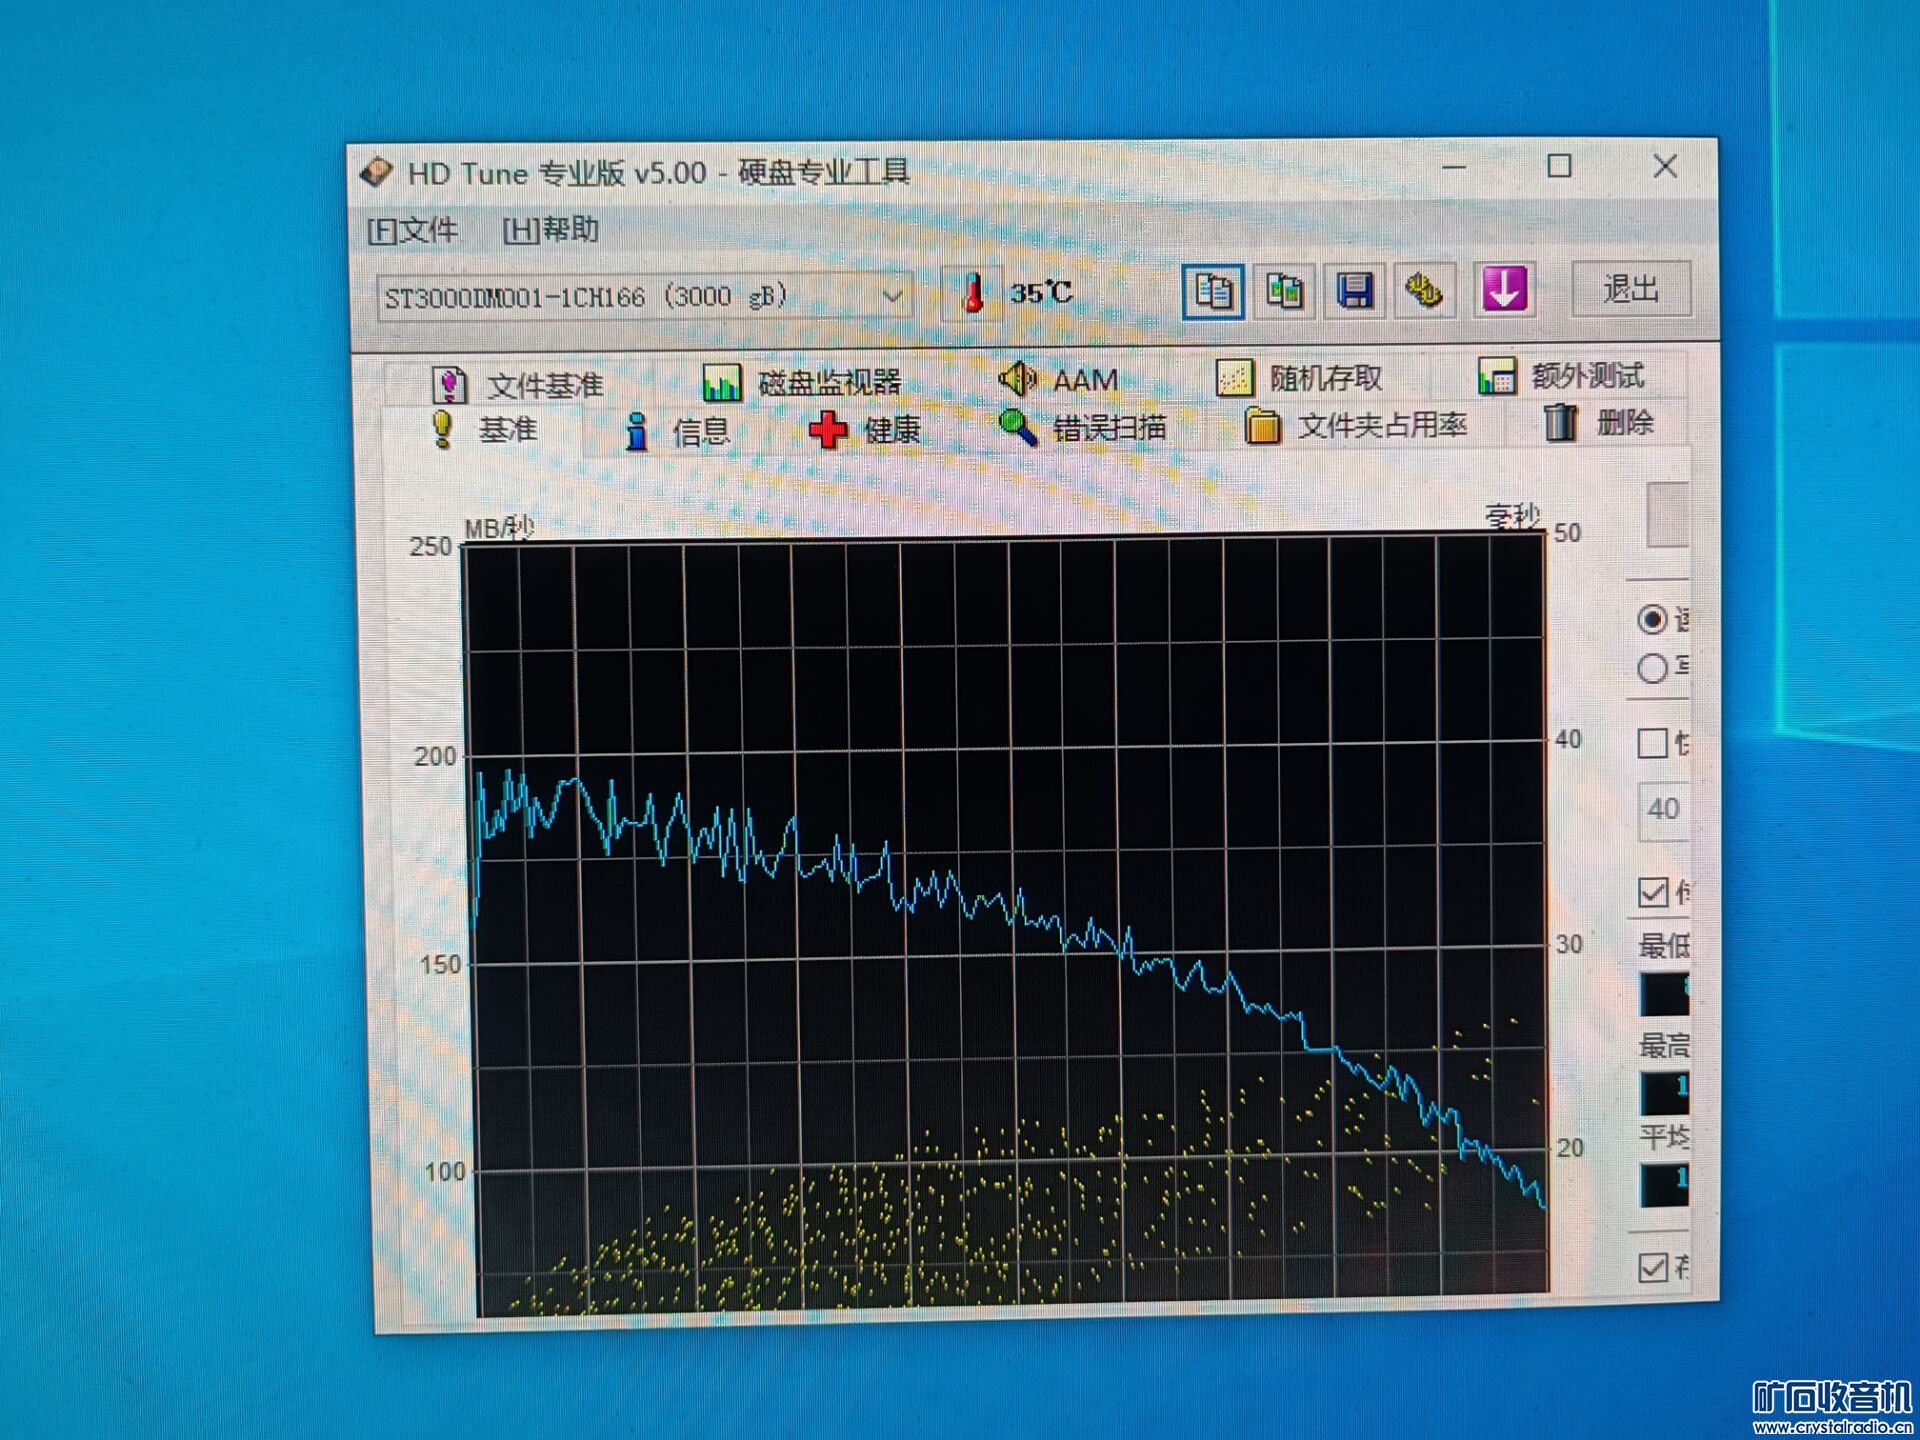Click the 退出 button

(1631, 289)
